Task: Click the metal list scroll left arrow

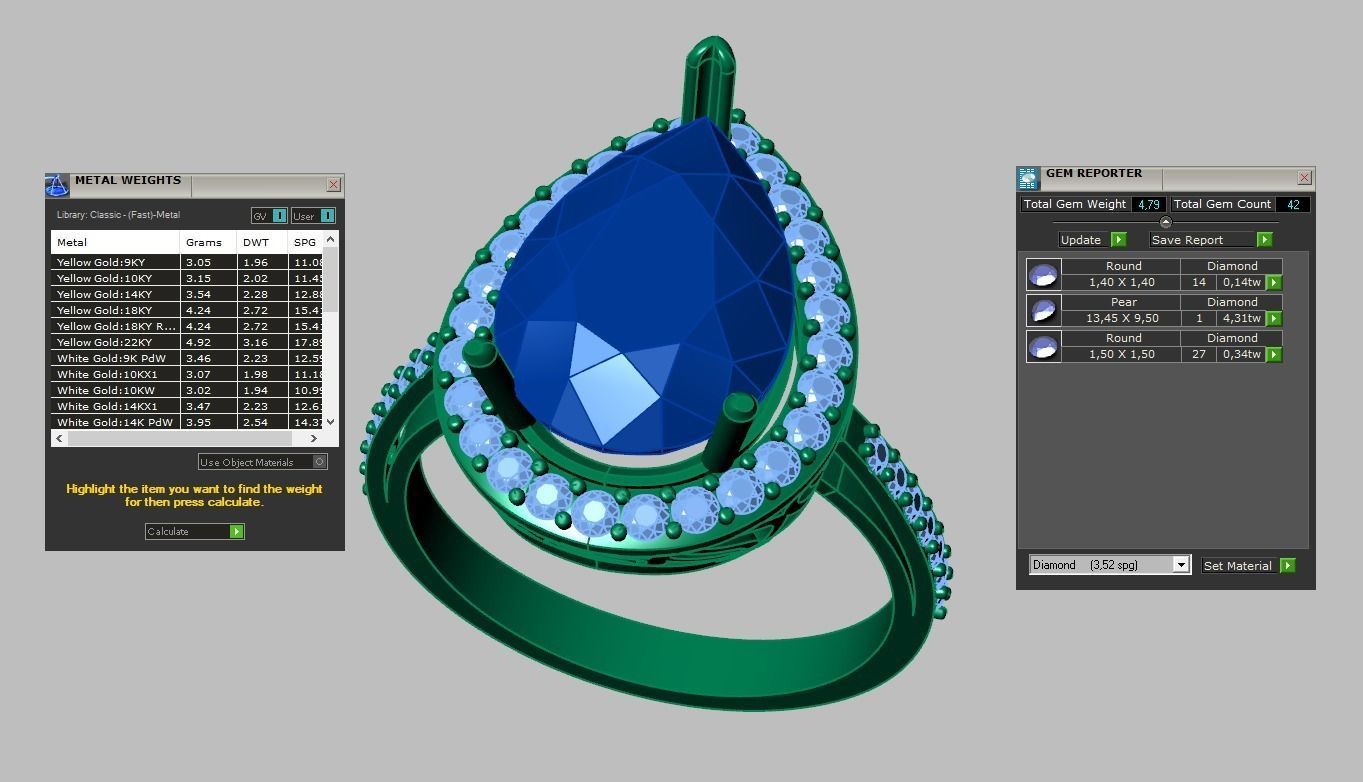Action: [x=59, y=438]
